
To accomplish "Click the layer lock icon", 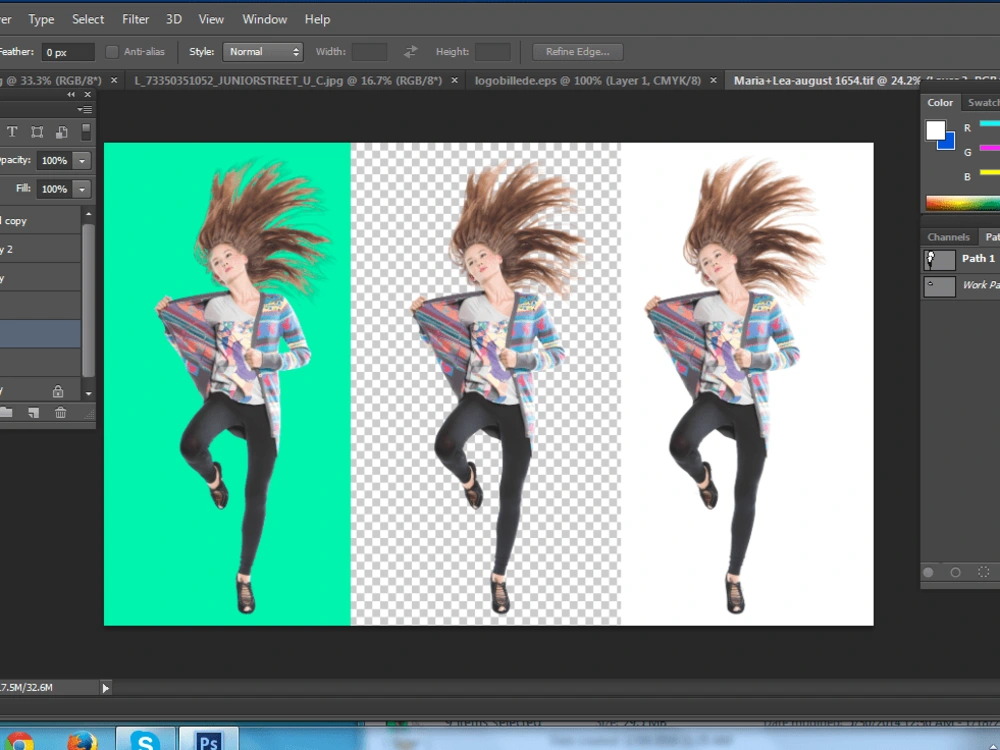I will [58, 390].
